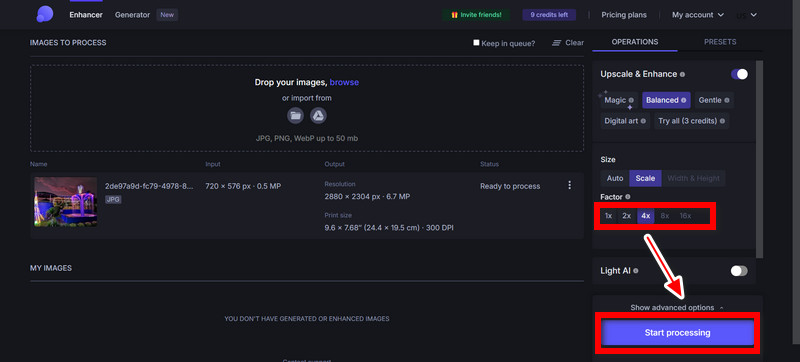The height and width of the screenshot is (362, 800).
Task: Turn off the Upscale & Enhance toggle
Action: click(x=739, y=74)
